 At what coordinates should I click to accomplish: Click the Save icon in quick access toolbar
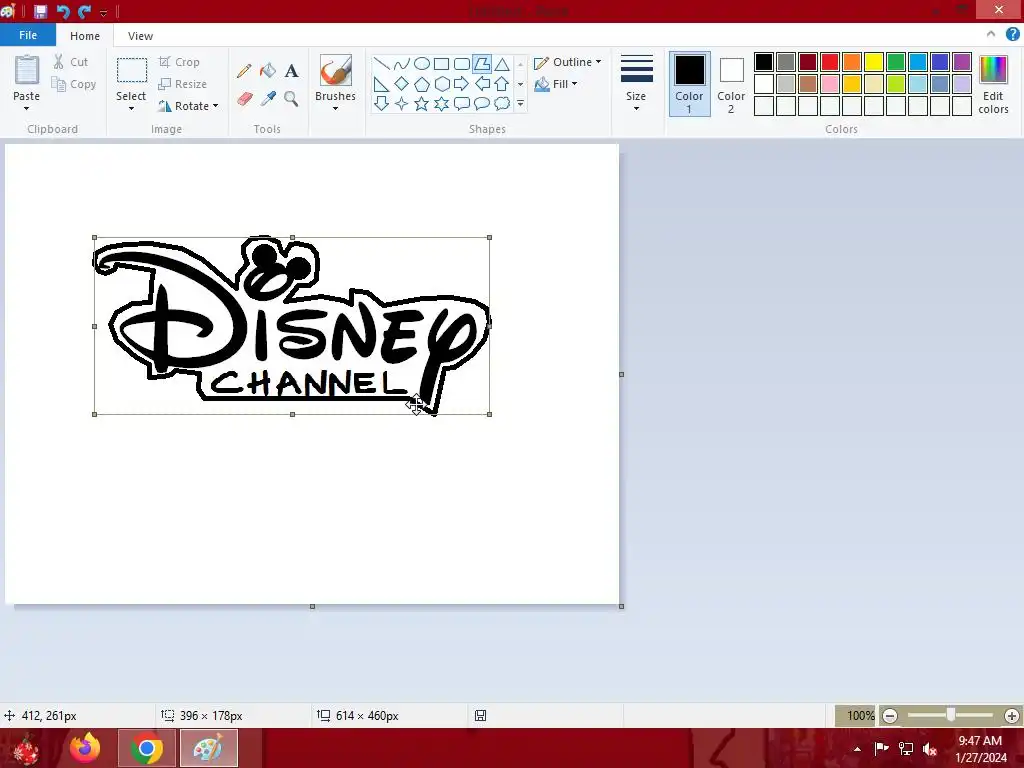pos(40,11)
